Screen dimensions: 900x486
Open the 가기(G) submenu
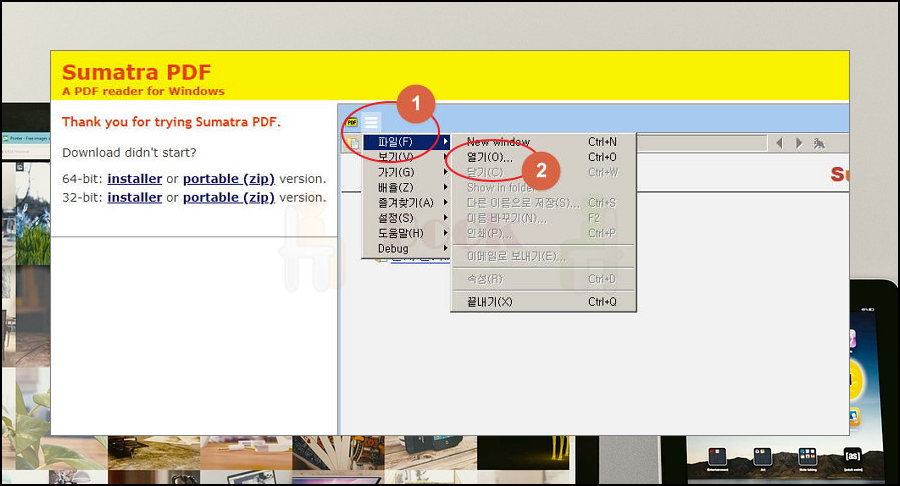point(406,172)
